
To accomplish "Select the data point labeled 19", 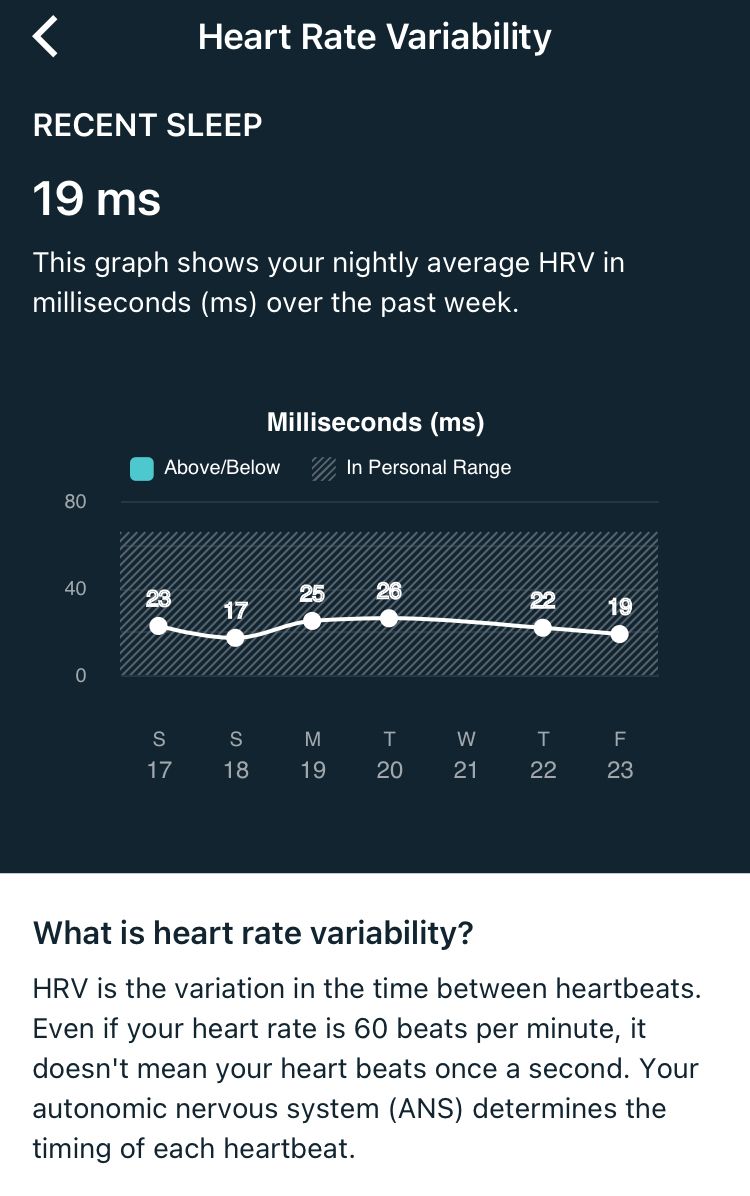I will (x=619, y=634).
